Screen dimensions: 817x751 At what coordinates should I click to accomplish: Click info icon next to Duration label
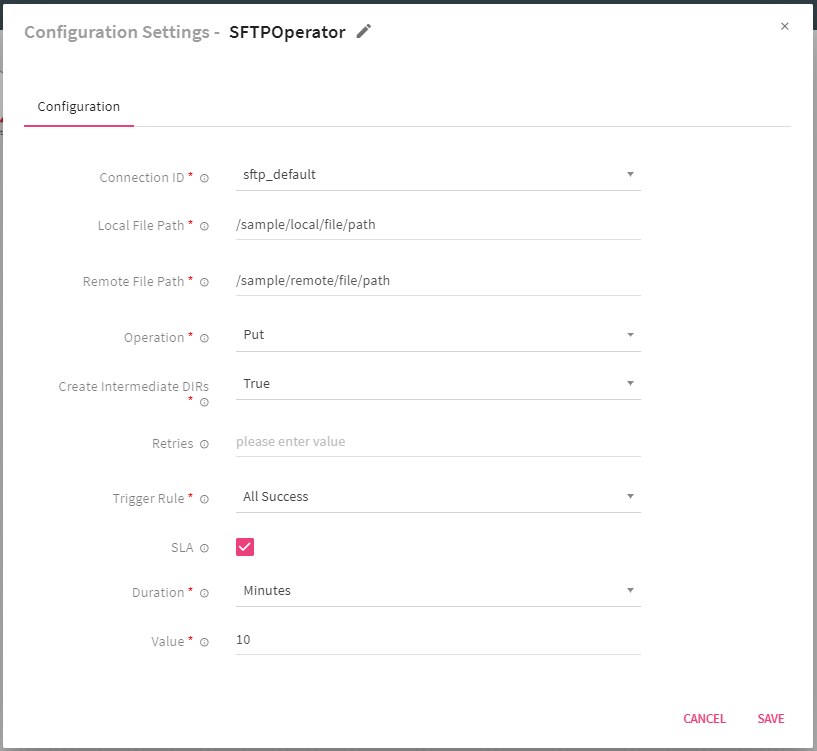[x=204, y=593]
